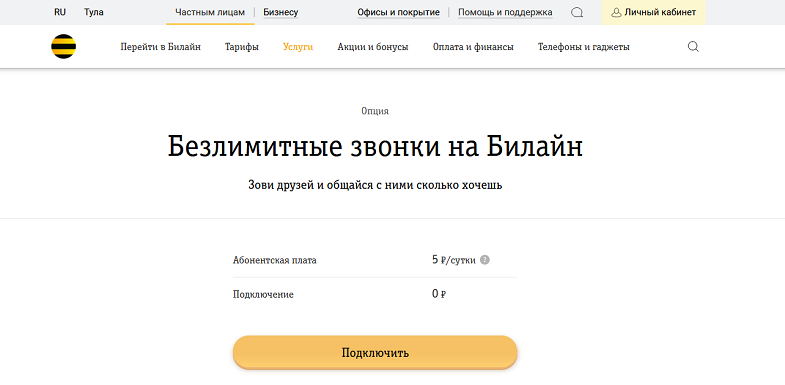Click the heading Безлимитные звонки на Билайн
Screen dimensions: 785x385
click(375, 146)
